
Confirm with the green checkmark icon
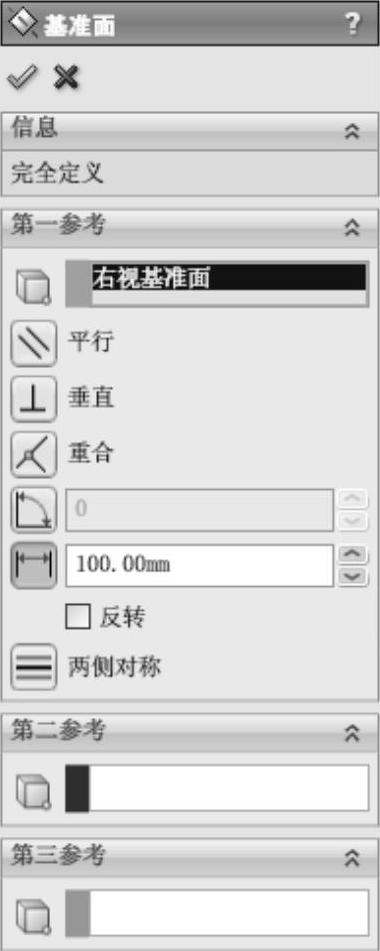[x=22, y=77]
